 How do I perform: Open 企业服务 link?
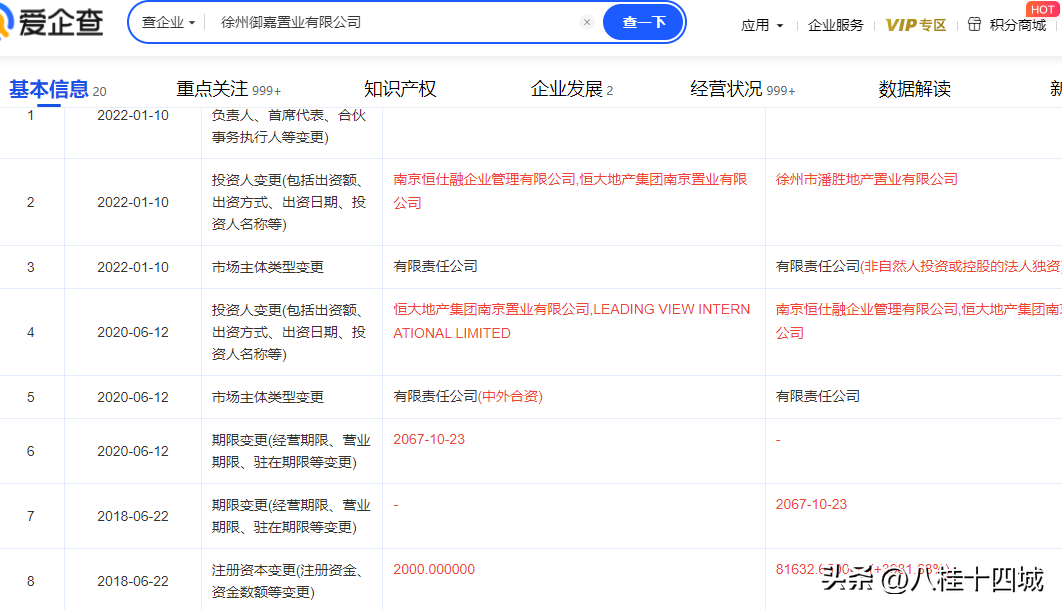coord(836,25)
